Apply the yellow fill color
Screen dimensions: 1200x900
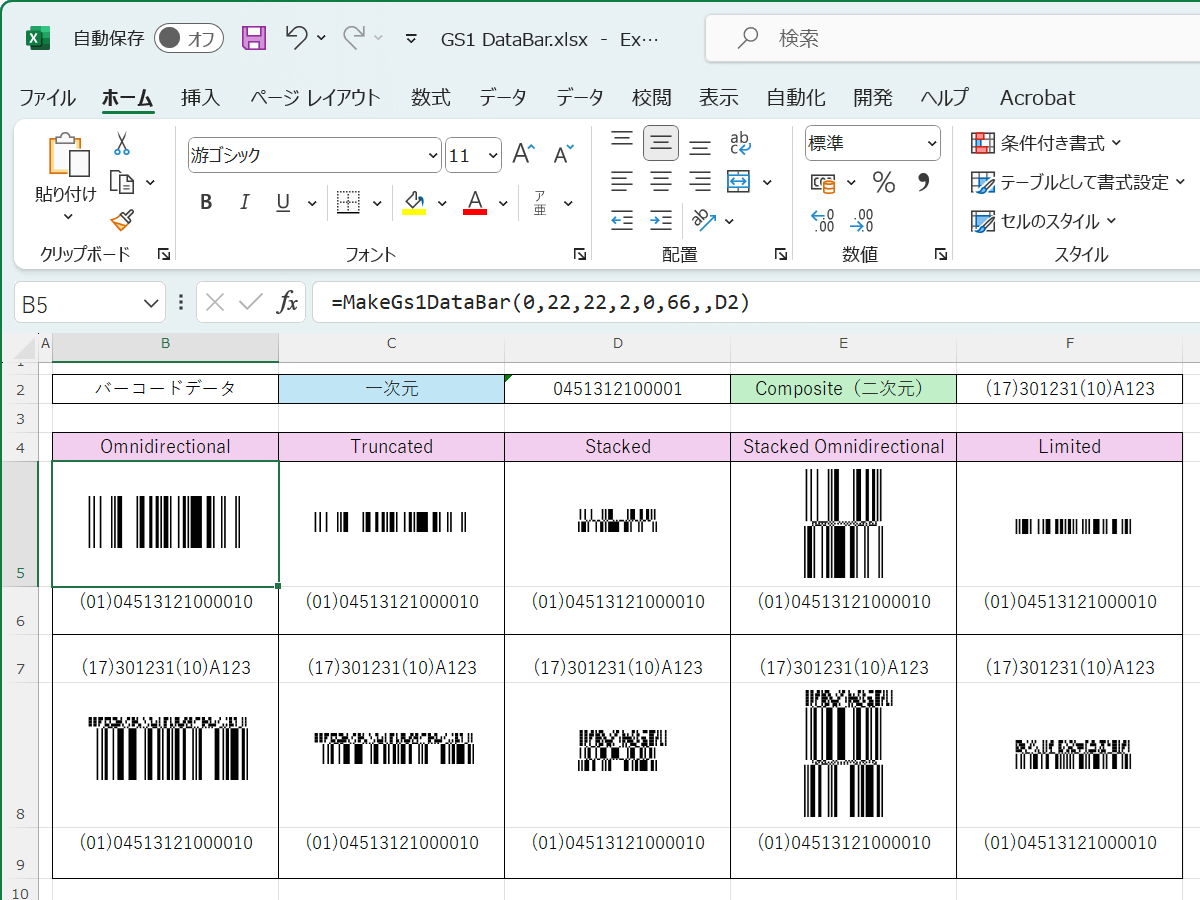click(x=414, y=202)
